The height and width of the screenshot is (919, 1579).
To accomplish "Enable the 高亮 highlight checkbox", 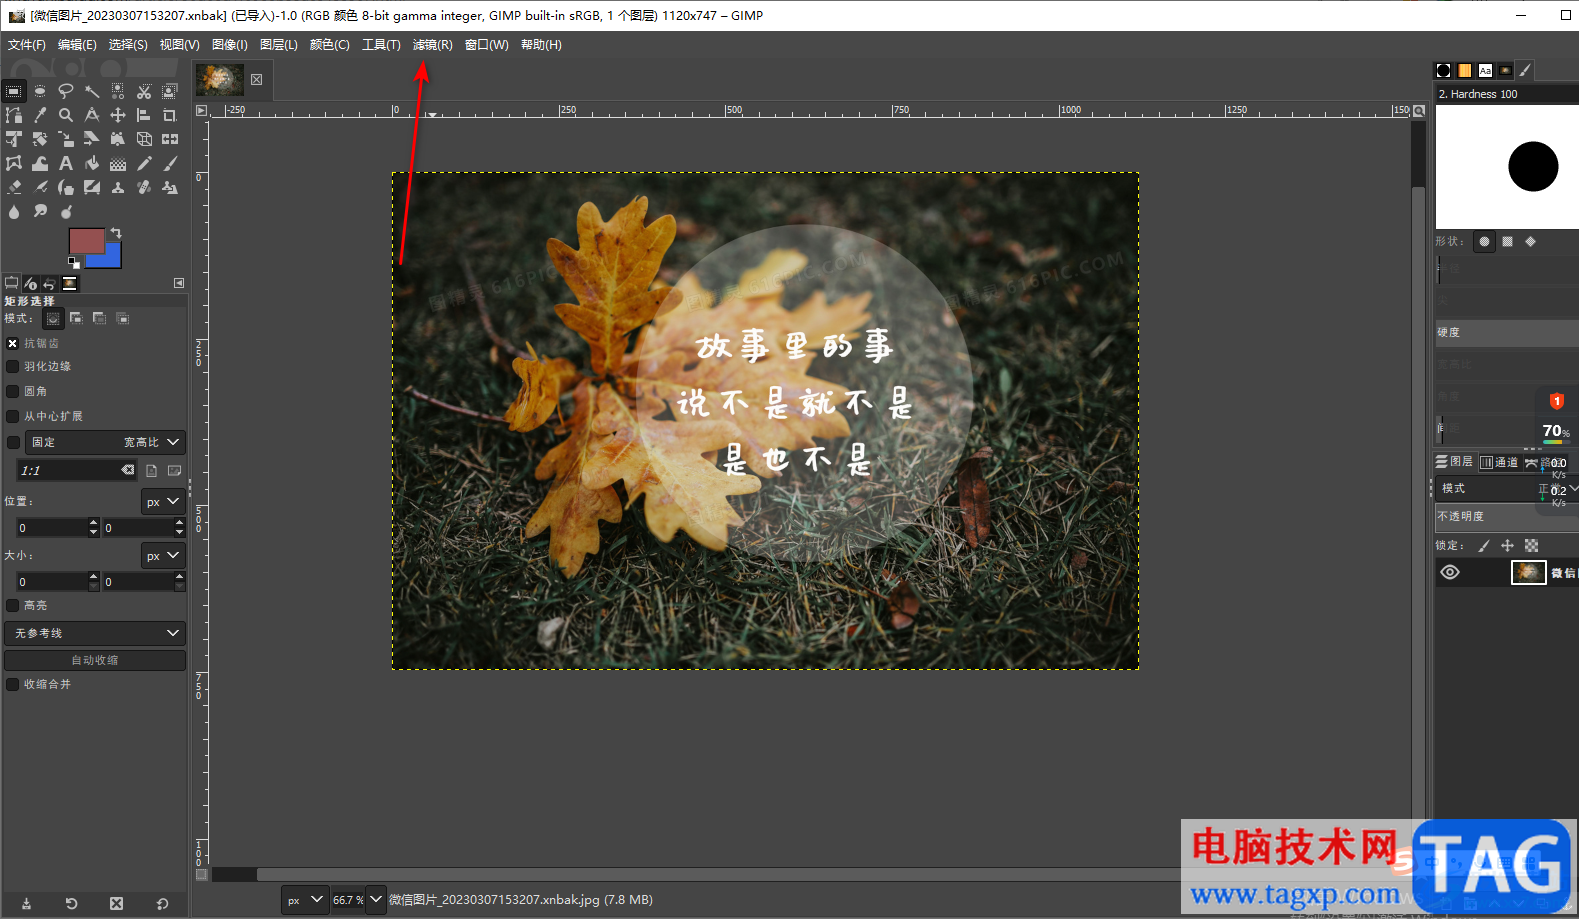I will coord(13,605).
